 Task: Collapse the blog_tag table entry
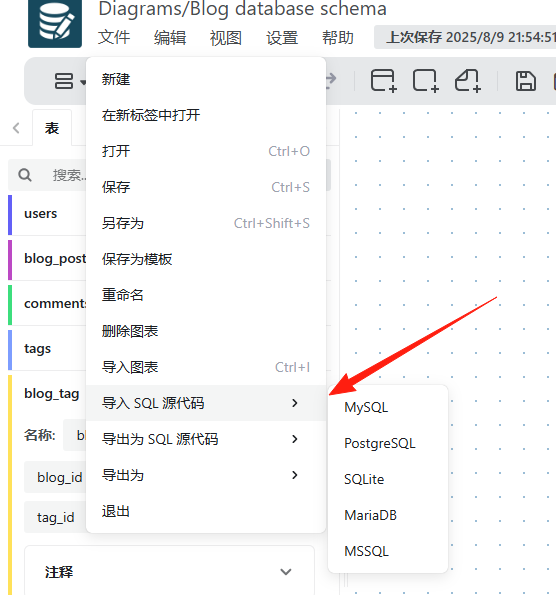pos(47,394)
